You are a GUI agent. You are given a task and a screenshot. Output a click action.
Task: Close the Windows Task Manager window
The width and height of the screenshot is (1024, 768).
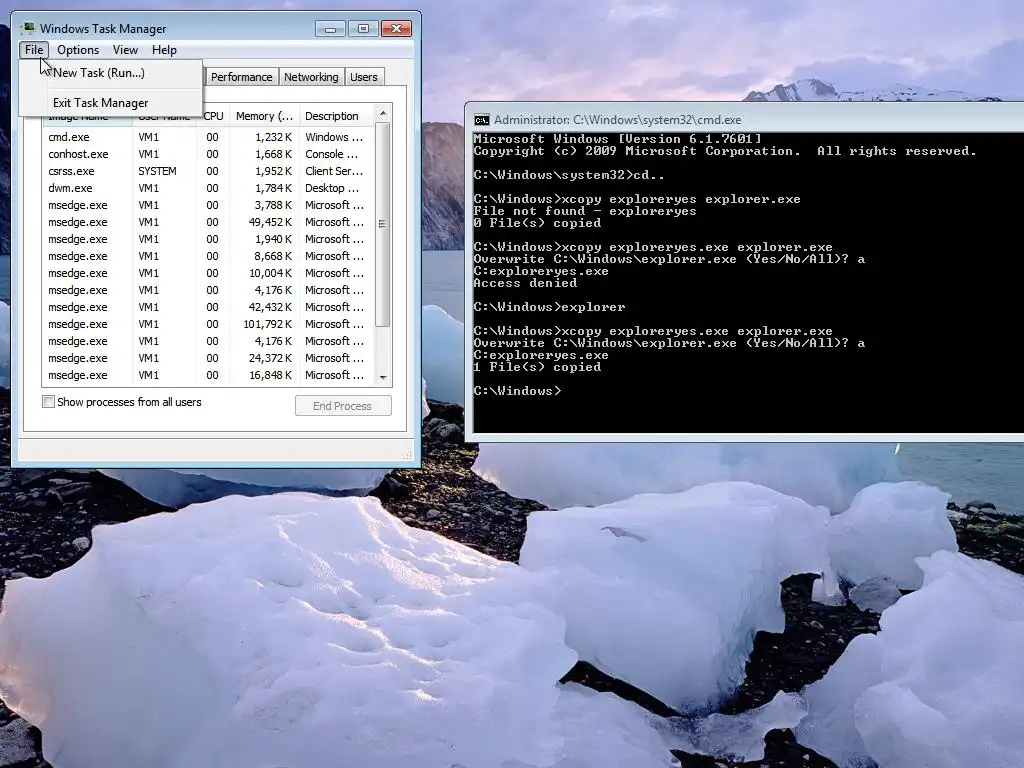396,29
